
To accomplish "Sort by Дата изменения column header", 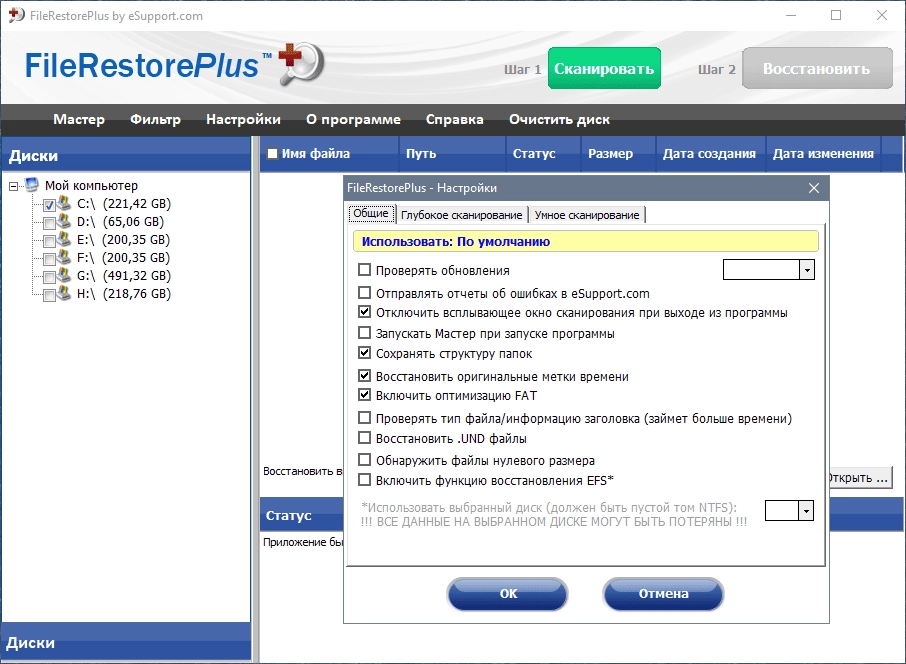I will [x=823, y=154].
